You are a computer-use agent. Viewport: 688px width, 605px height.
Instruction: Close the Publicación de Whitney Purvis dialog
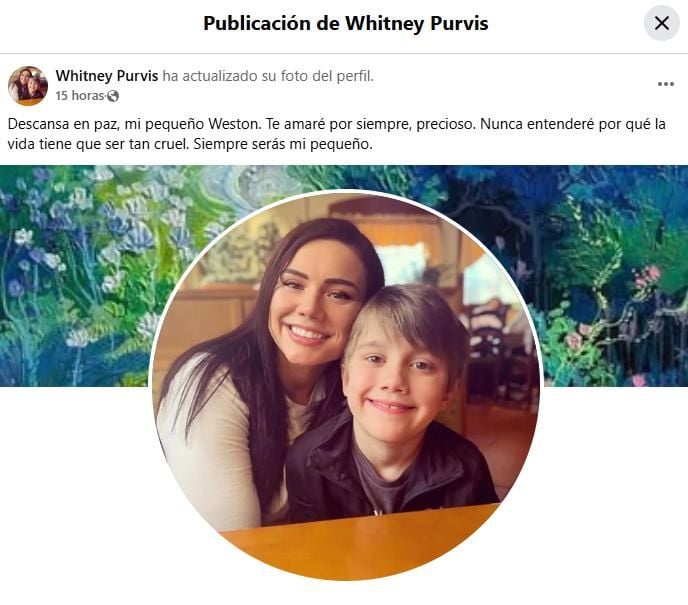tap(662, 23)
